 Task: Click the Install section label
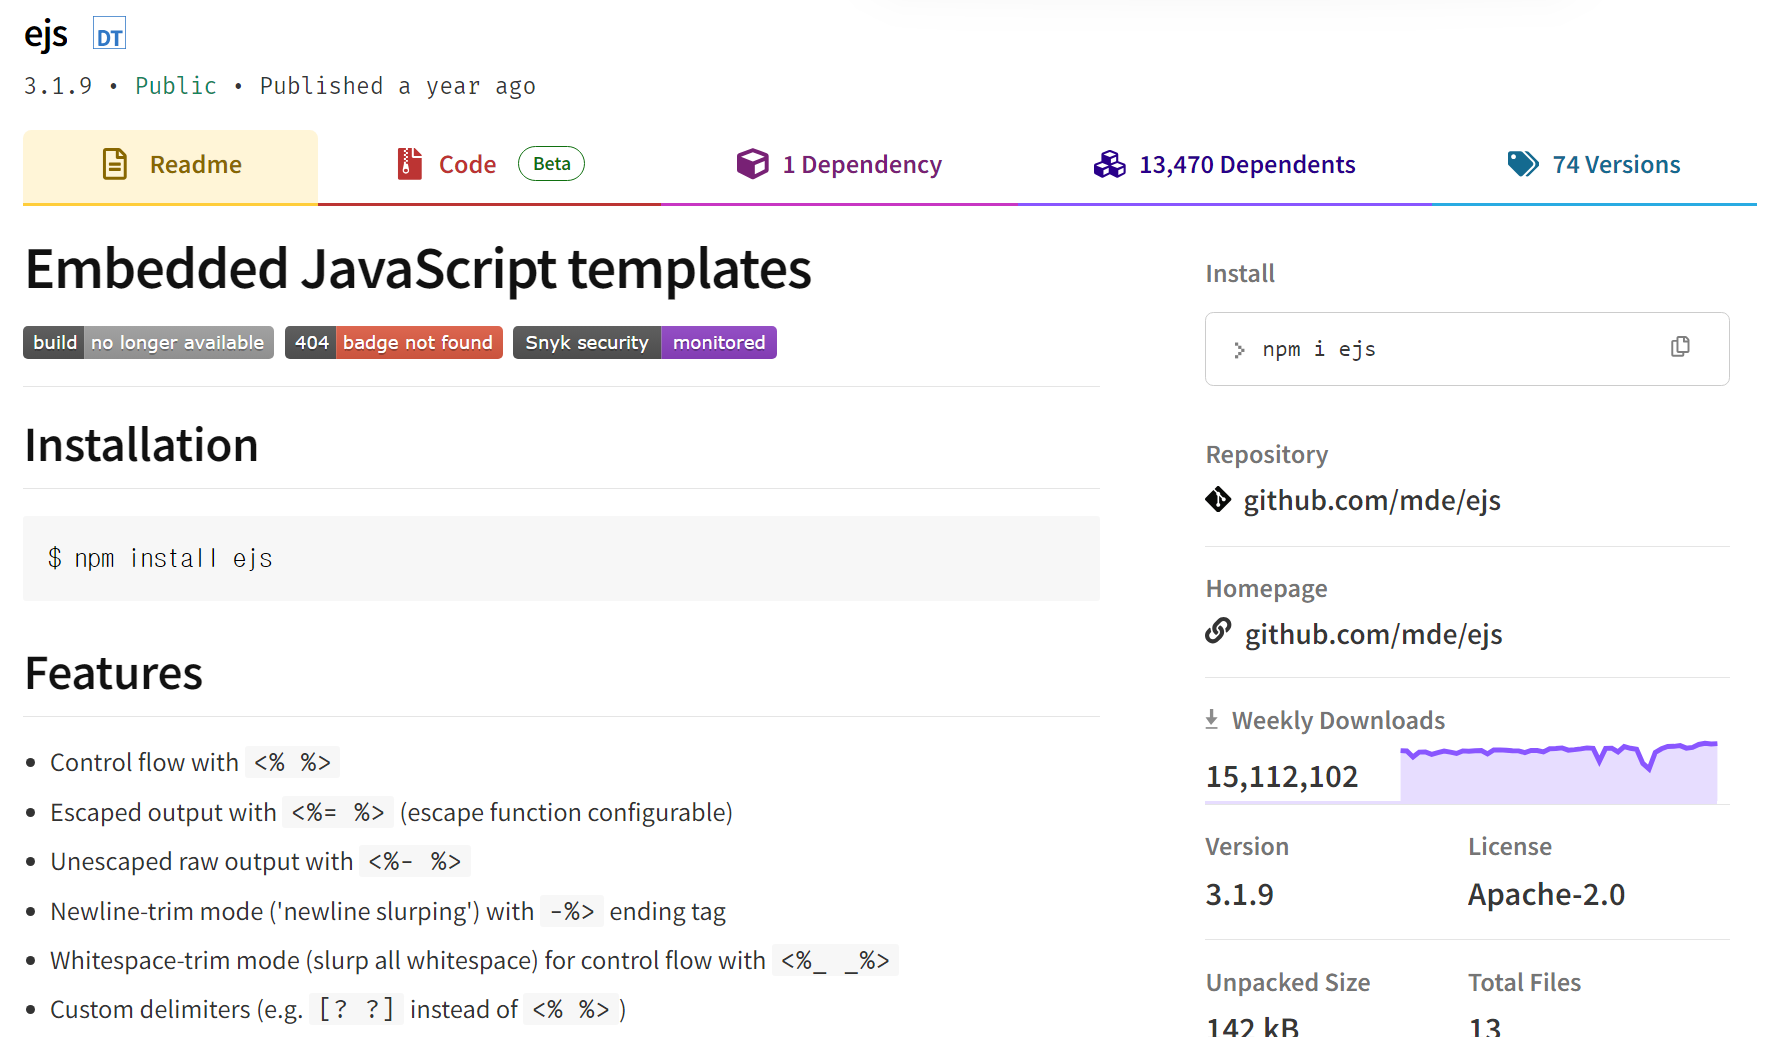click(1240, 273)
